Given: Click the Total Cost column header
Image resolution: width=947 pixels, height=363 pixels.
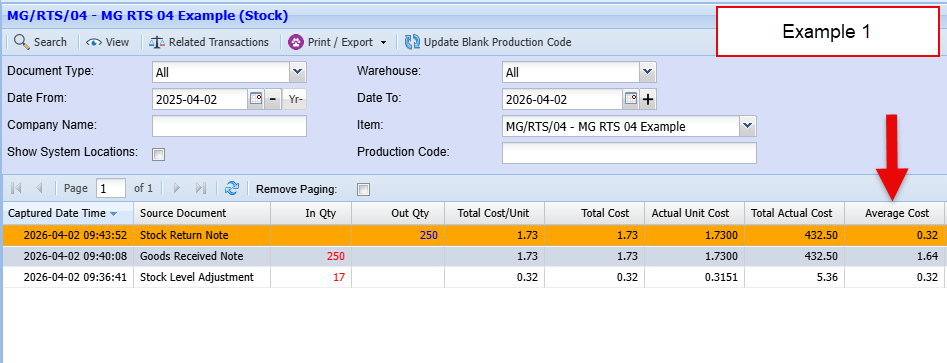Looking at the screenshot, I should click(x=594, y=213).
